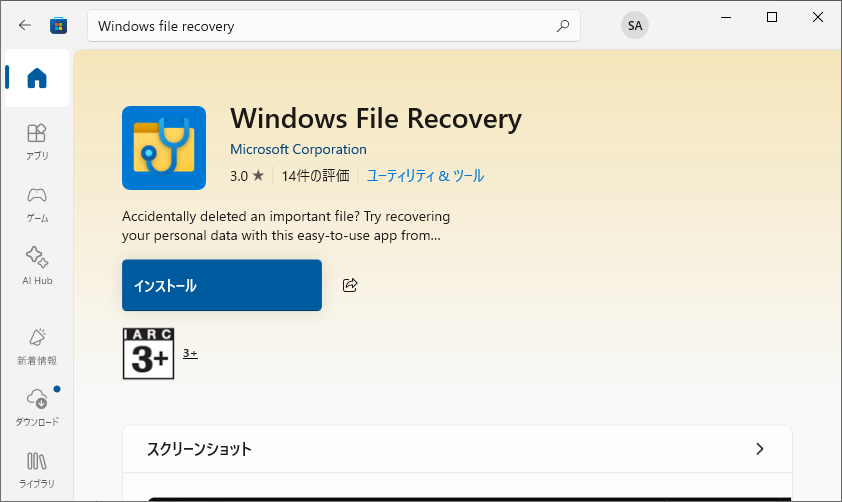The width and height of the screenshot is (842, 502).
Task: Go back with the arrow icon
Action: point(25,25)
